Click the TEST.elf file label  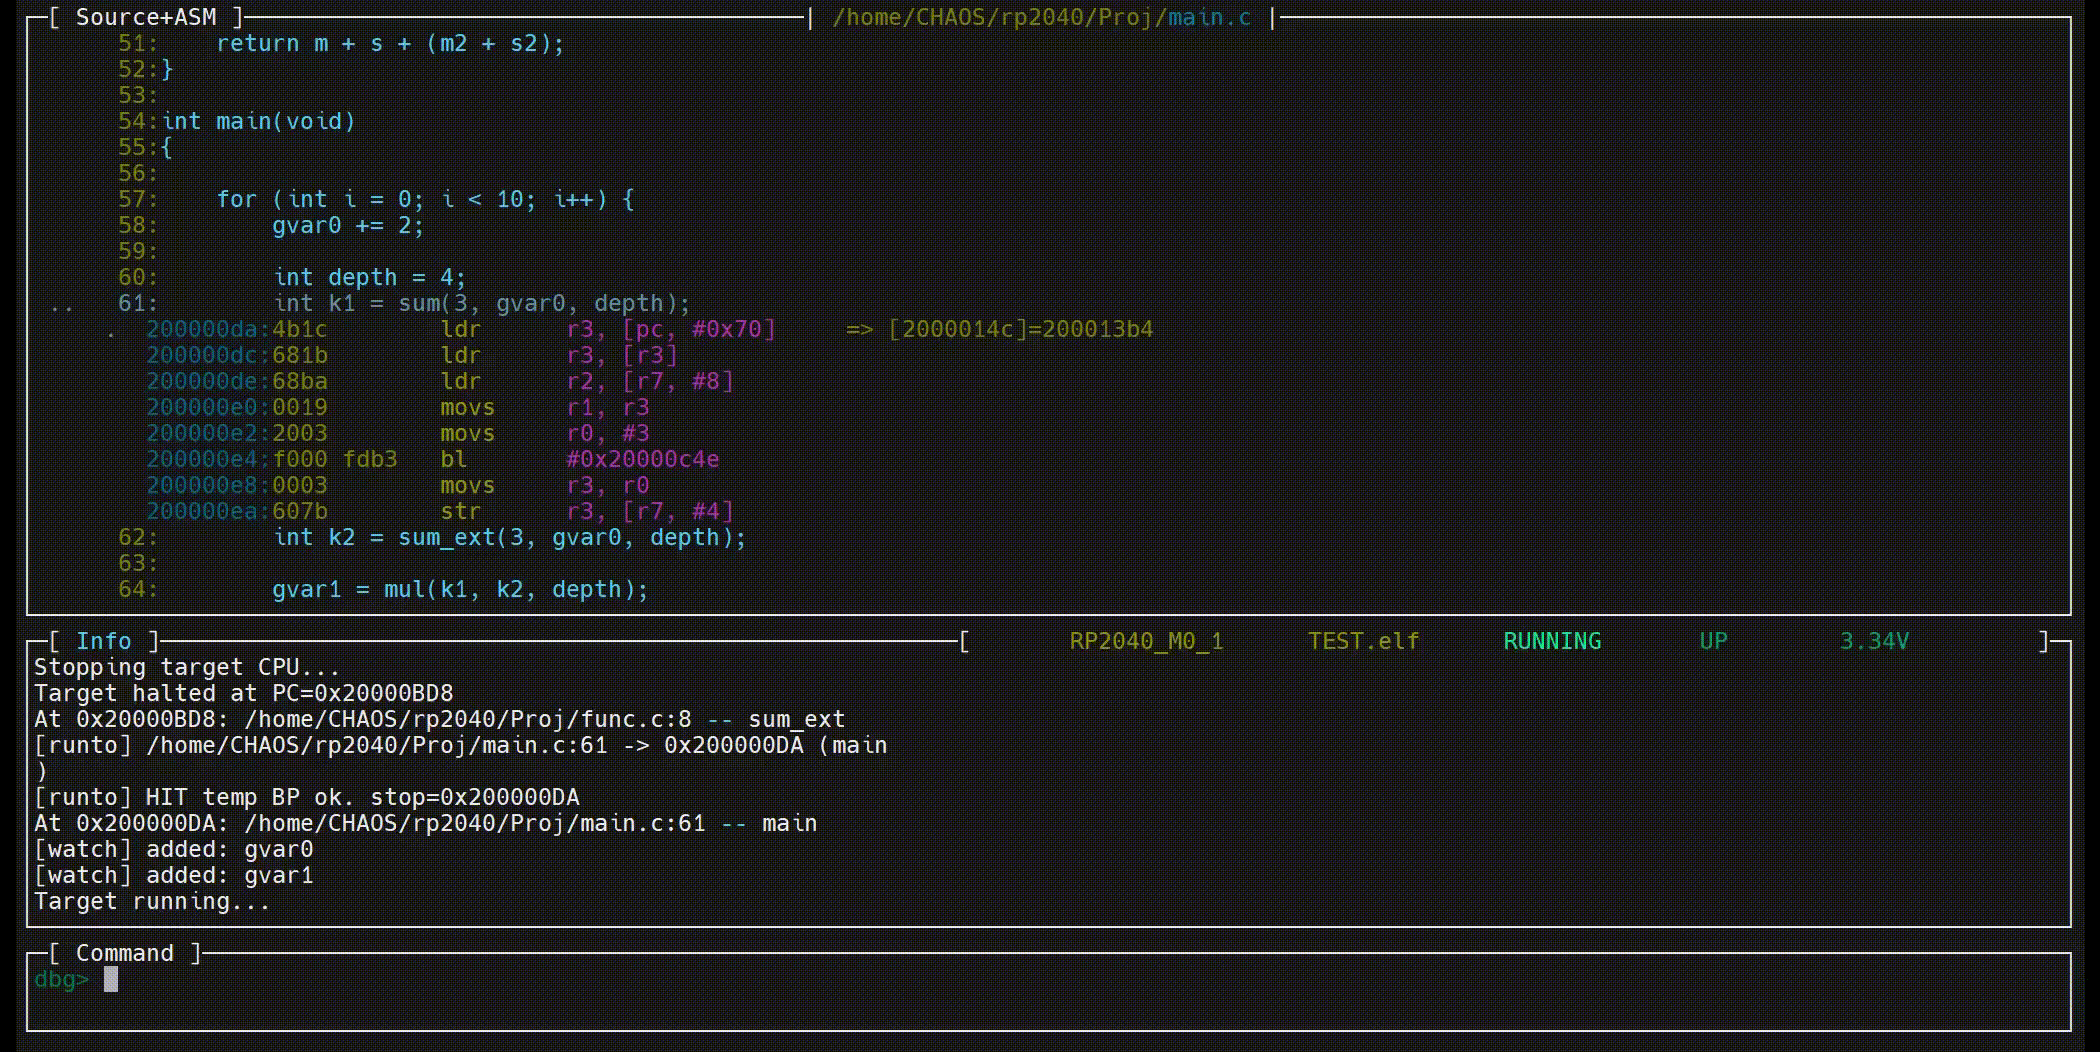point(1363,641)
